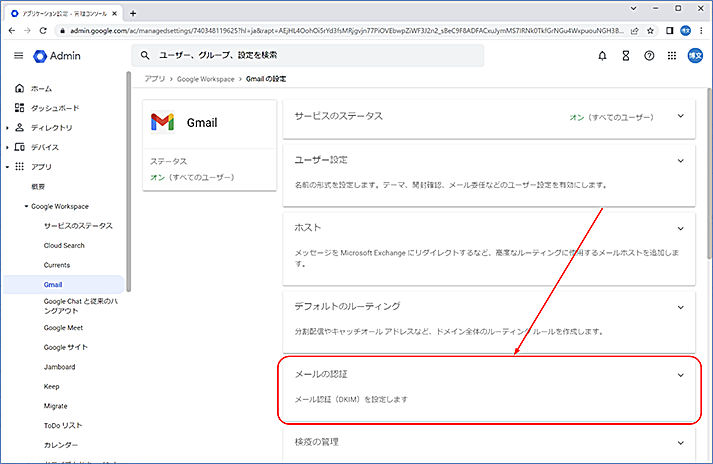The width and height of the screenshot is (713, 464).
Task: Click the main page vertical scrollbar
Action: point(709,173)
